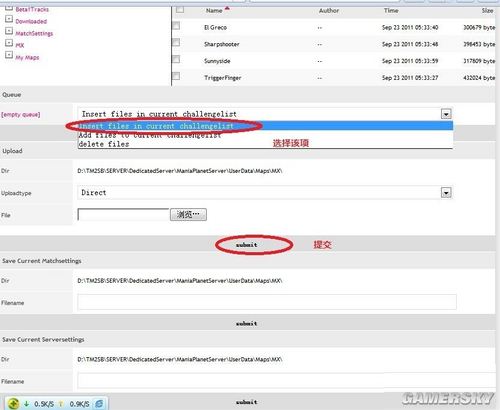This screenshot has height=410, width=500.
Task: Click the 0.9K/S upload speed readout
Action: (79, 404)
